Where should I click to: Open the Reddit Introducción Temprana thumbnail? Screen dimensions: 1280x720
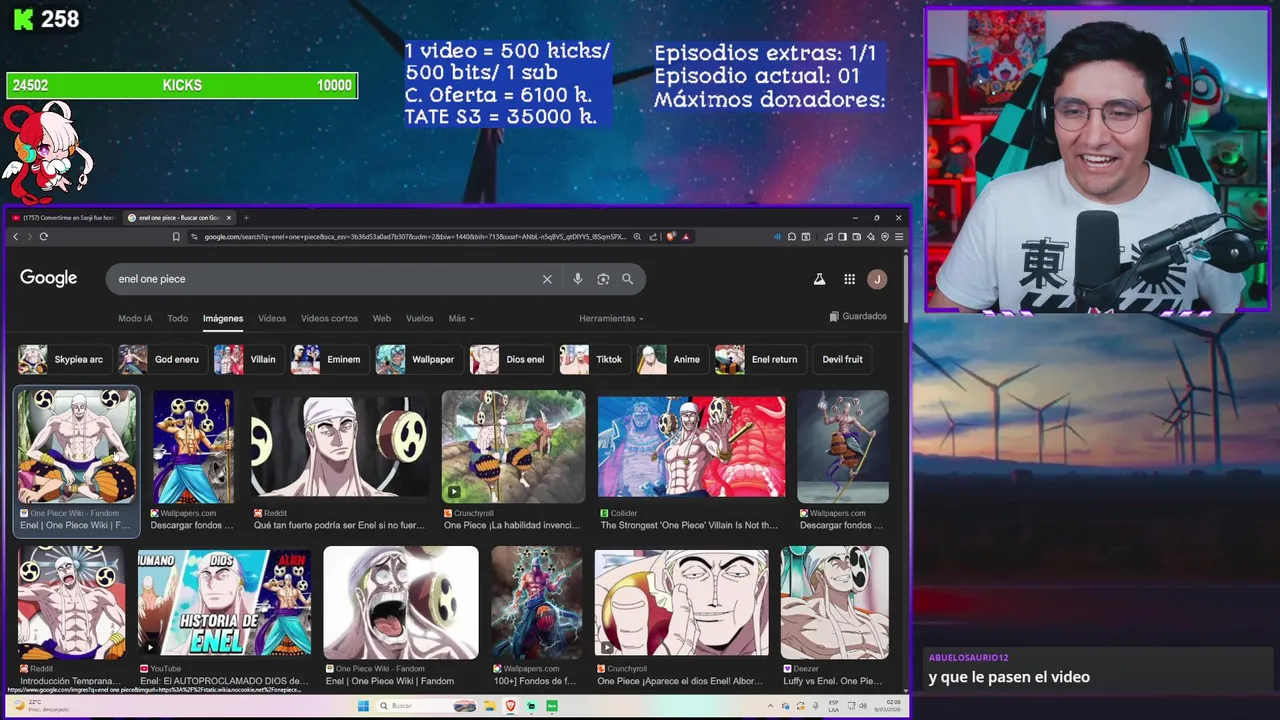(x=71, y=602)
